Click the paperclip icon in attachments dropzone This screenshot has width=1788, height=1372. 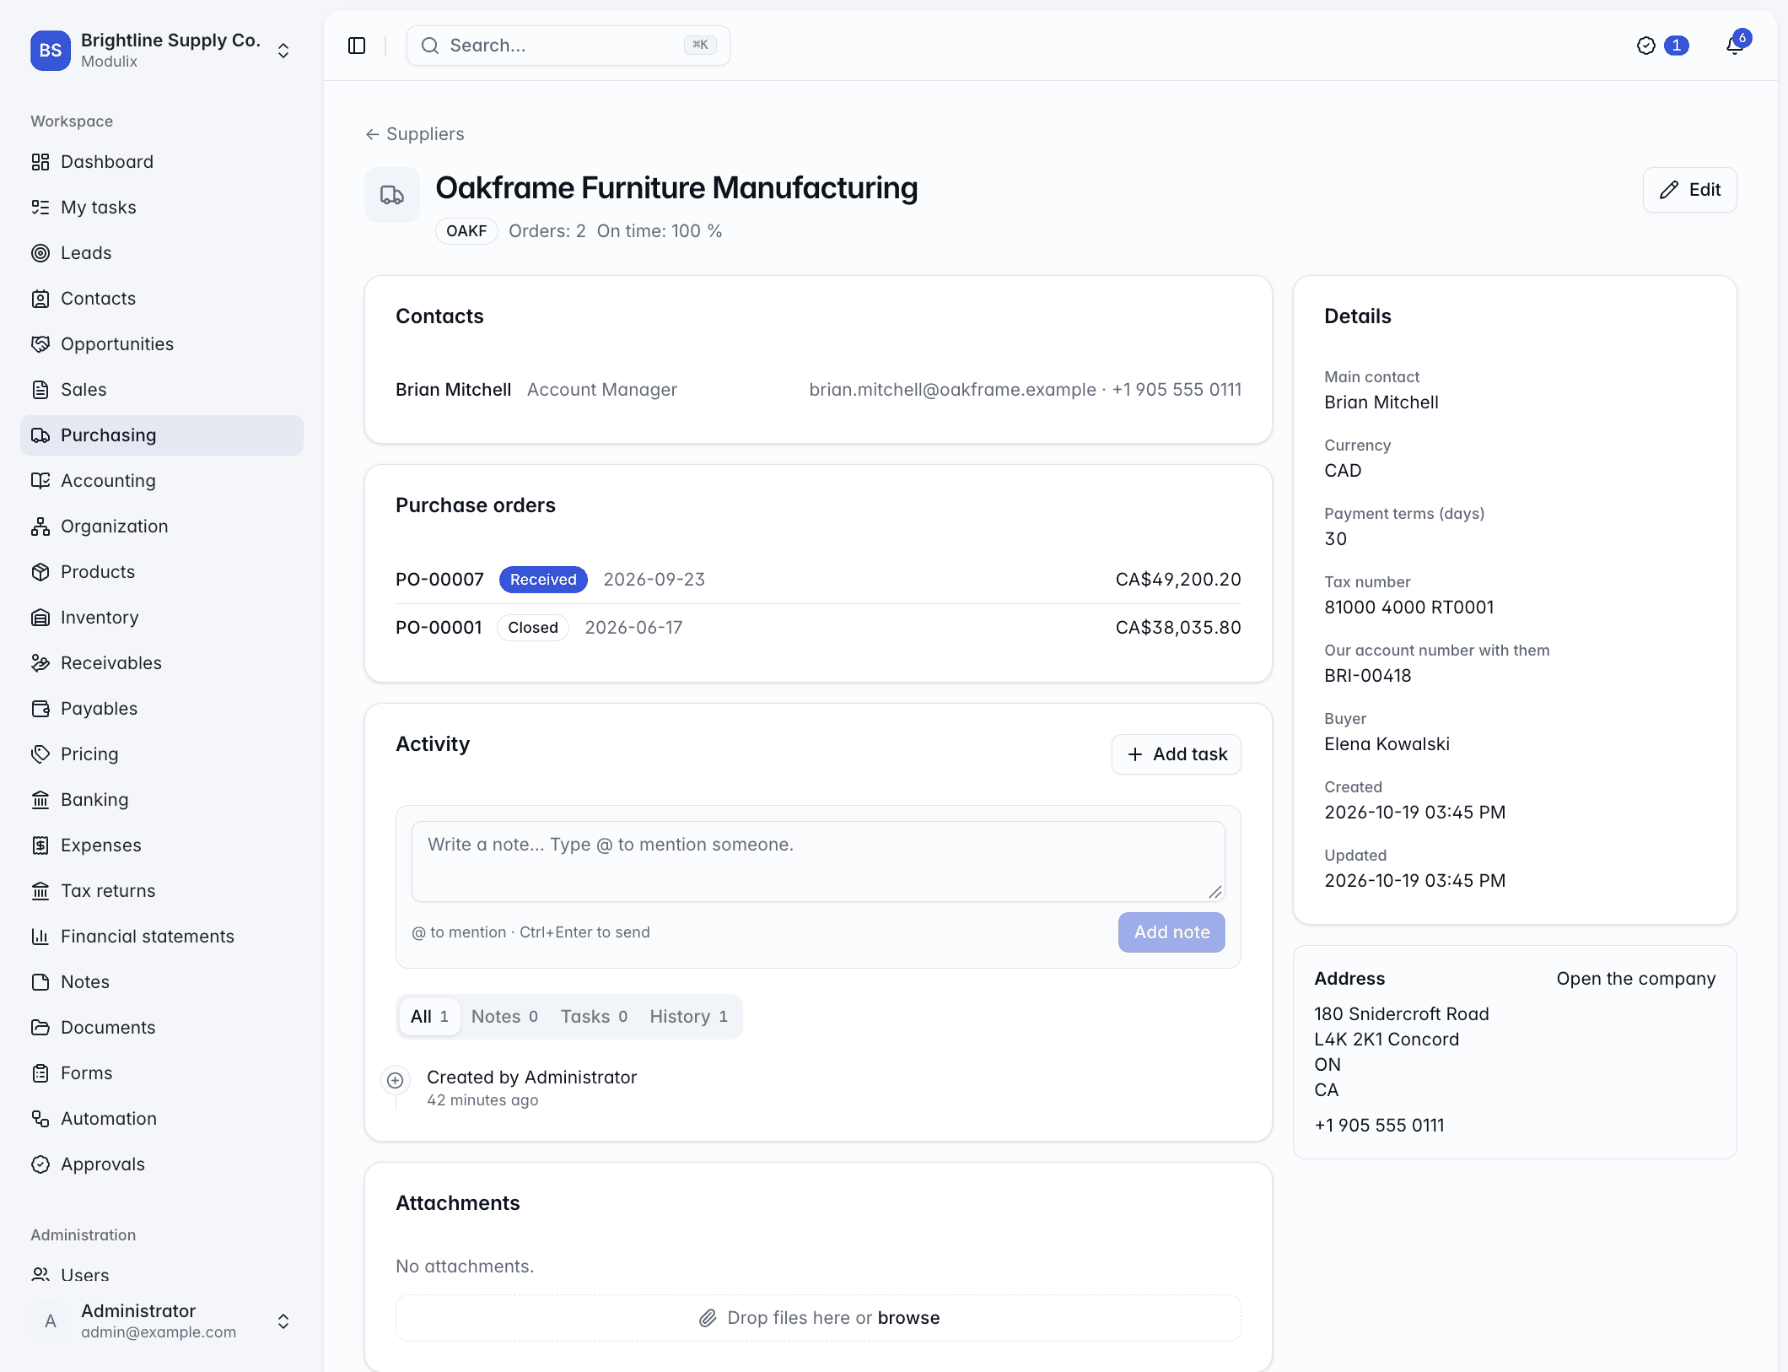[707, 1318]
